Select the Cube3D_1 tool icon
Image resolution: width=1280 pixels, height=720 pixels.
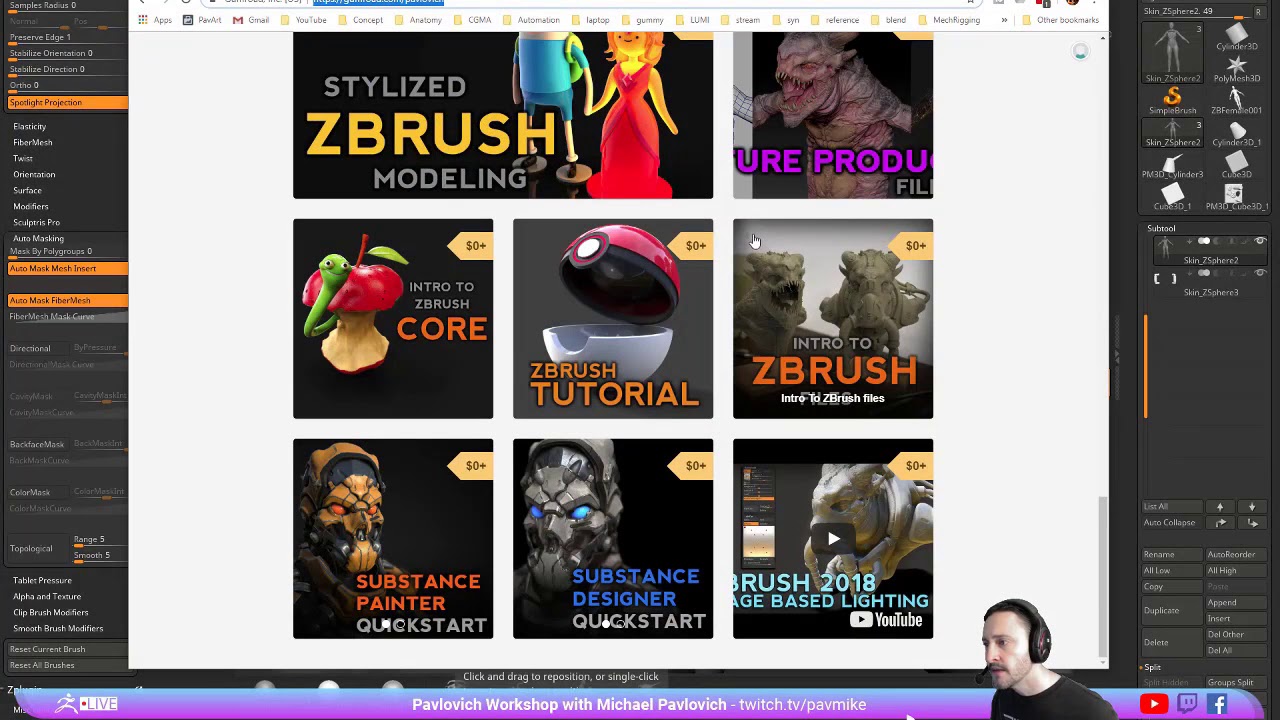tap(1173, 195)
